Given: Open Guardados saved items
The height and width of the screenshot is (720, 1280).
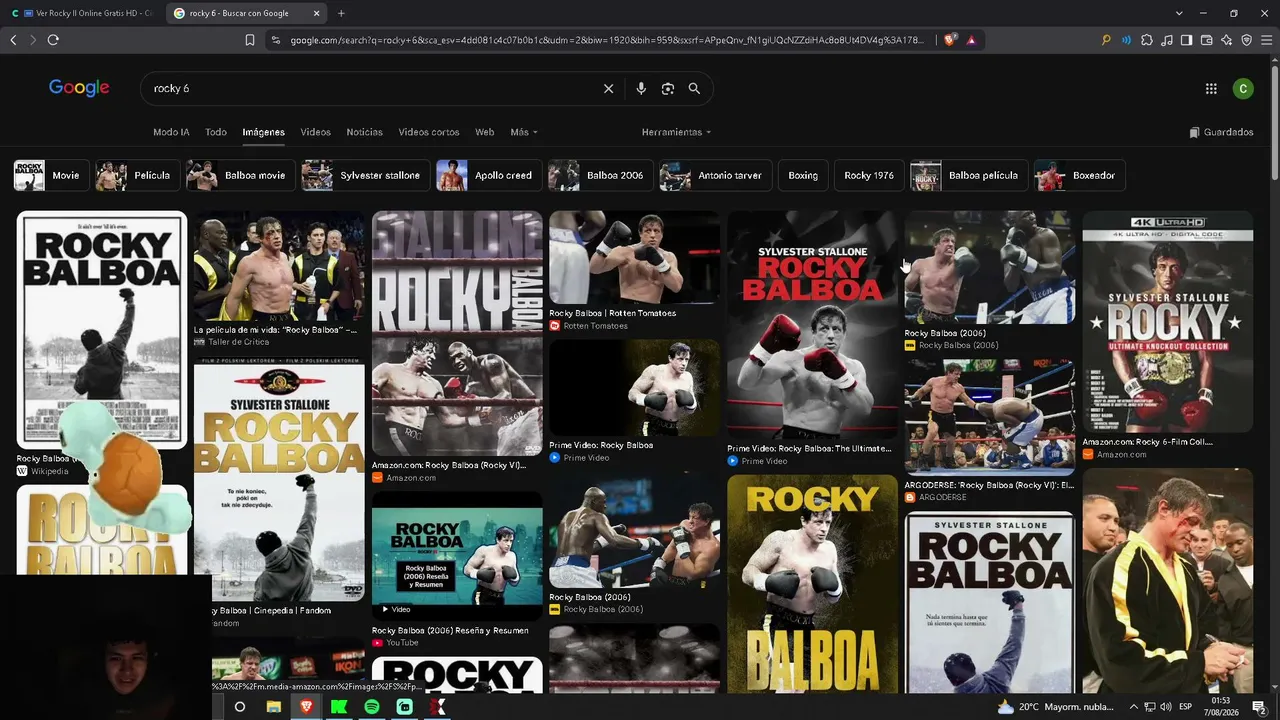Looking at the screenshot, I should pyautogui.click(x=1221, y=132).
